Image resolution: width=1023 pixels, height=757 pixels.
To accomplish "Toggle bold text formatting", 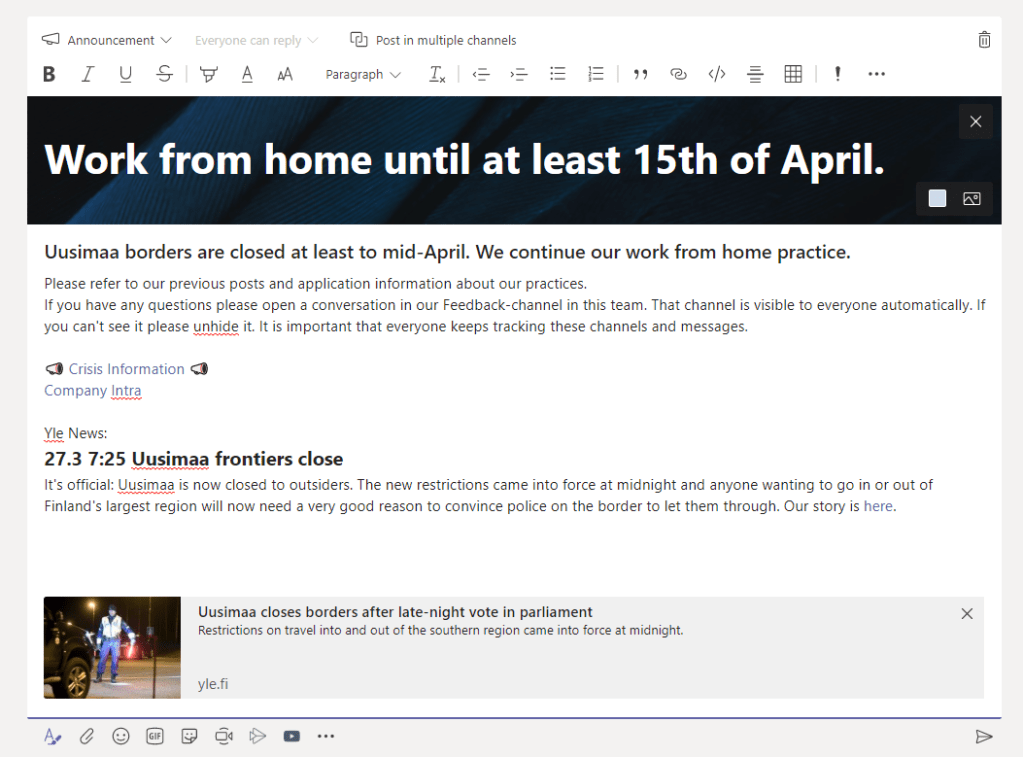I will 49,74.
